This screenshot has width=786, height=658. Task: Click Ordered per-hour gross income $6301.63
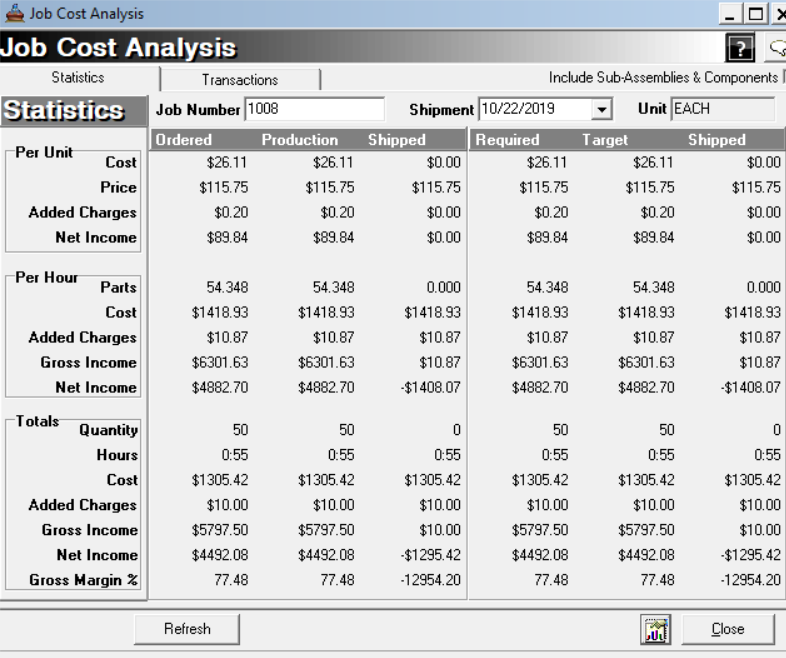(x=220, y=362)
